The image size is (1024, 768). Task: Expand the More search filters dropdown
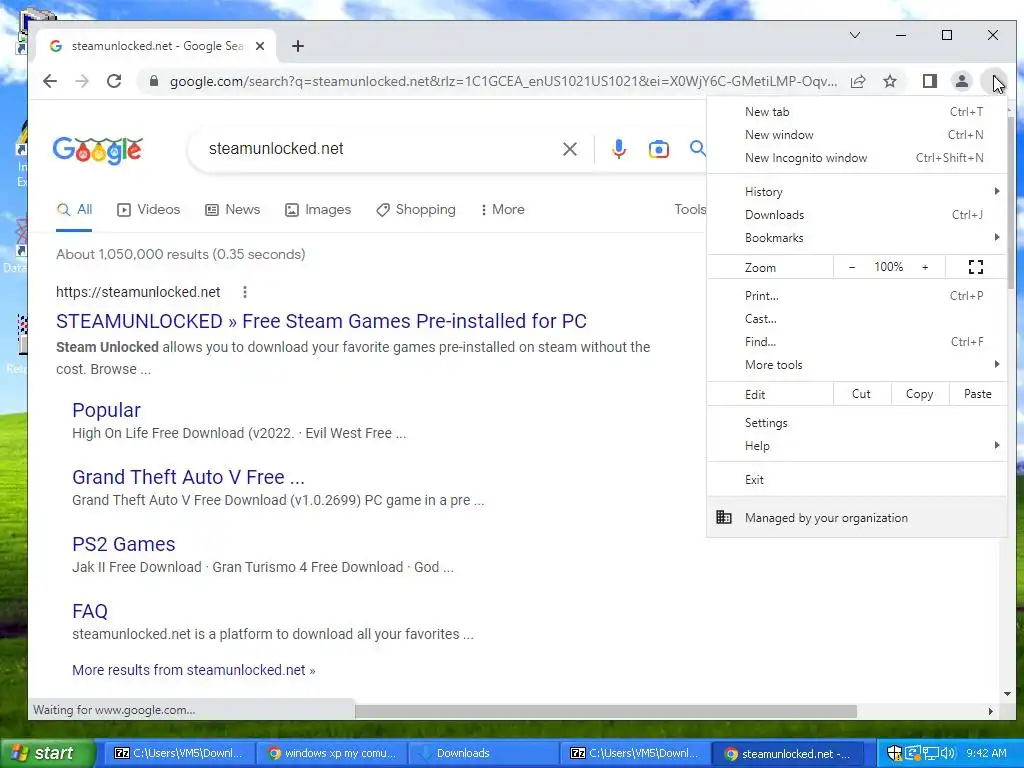coord(502,210)
